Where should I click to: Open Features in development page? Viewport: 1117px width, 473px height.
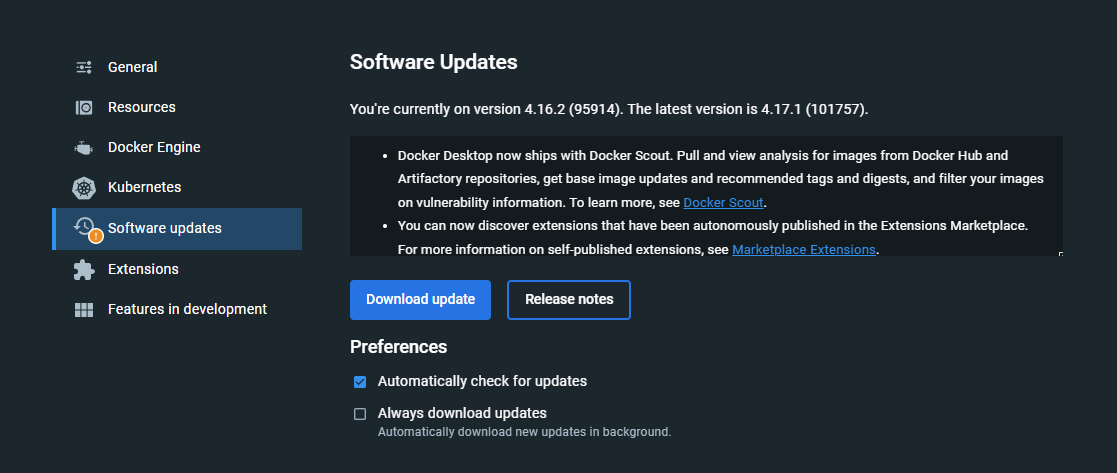tap(187, 309)
